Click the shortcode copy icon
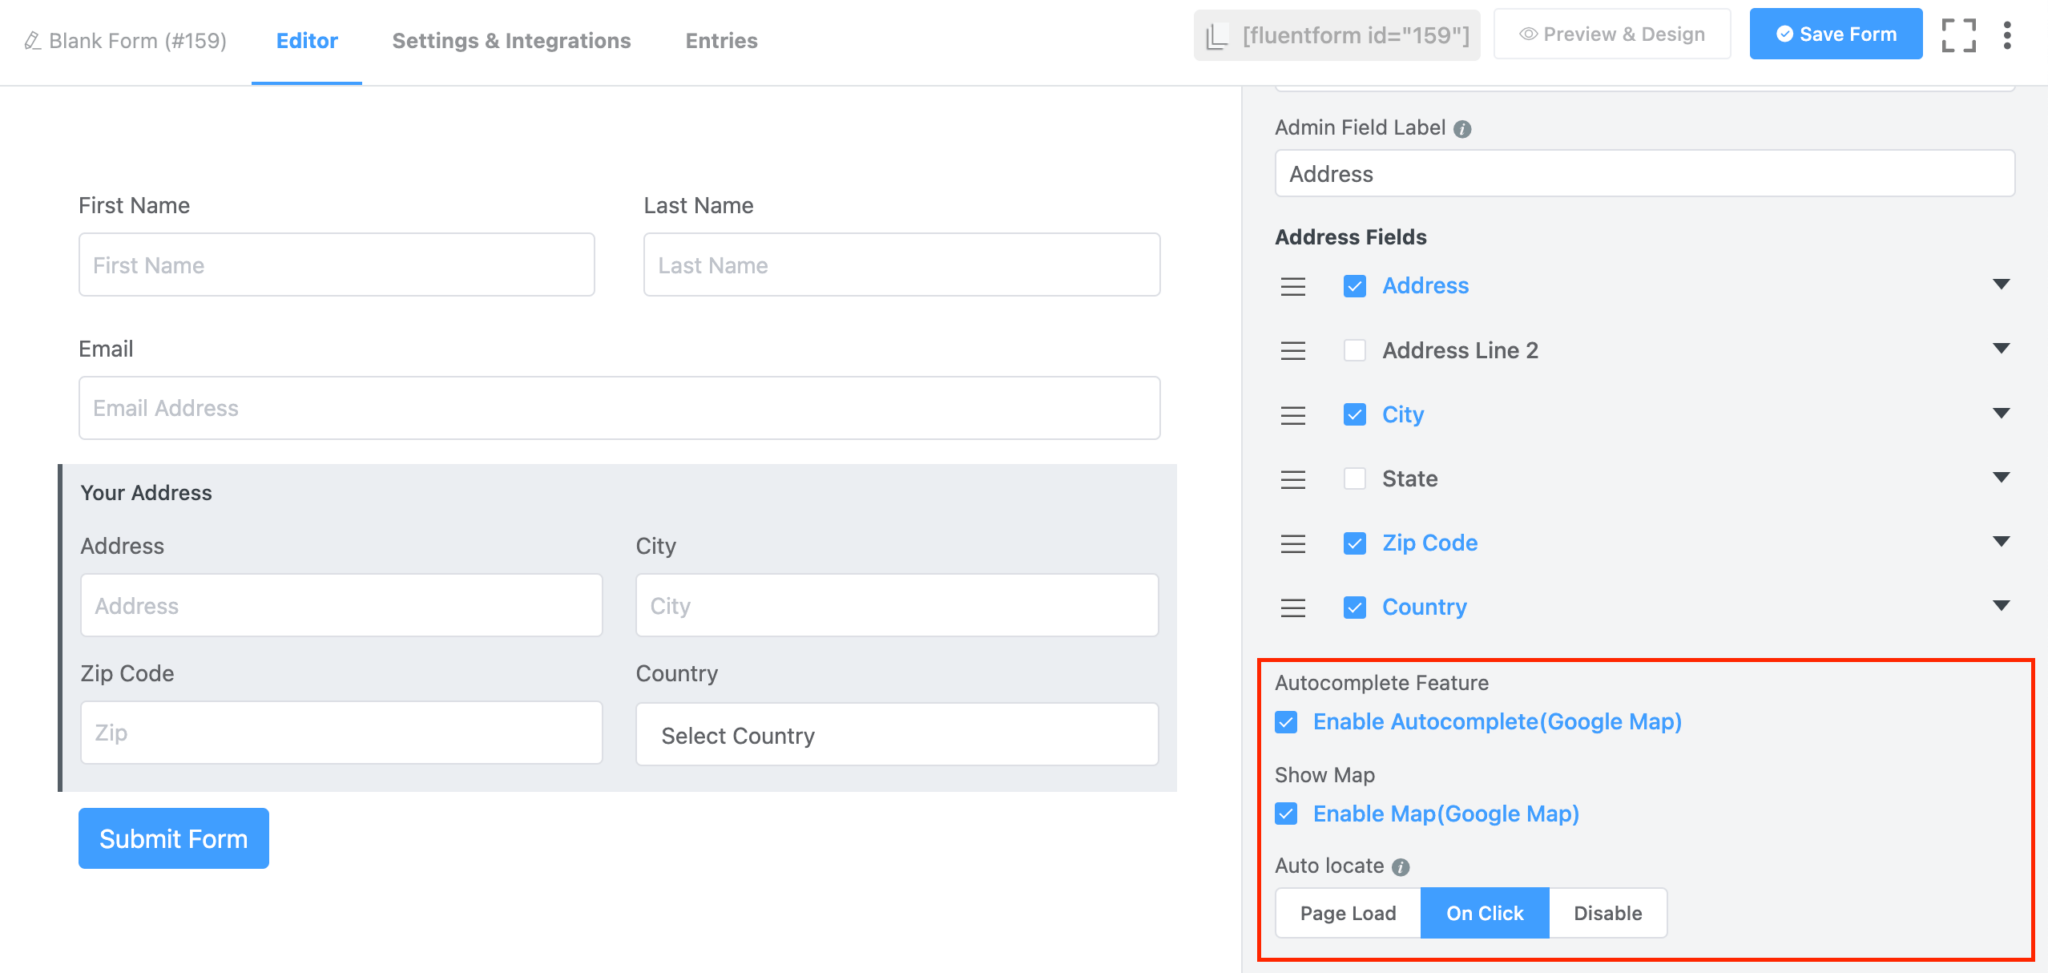Screen dimensions: 2048x973 point(1216,35)
